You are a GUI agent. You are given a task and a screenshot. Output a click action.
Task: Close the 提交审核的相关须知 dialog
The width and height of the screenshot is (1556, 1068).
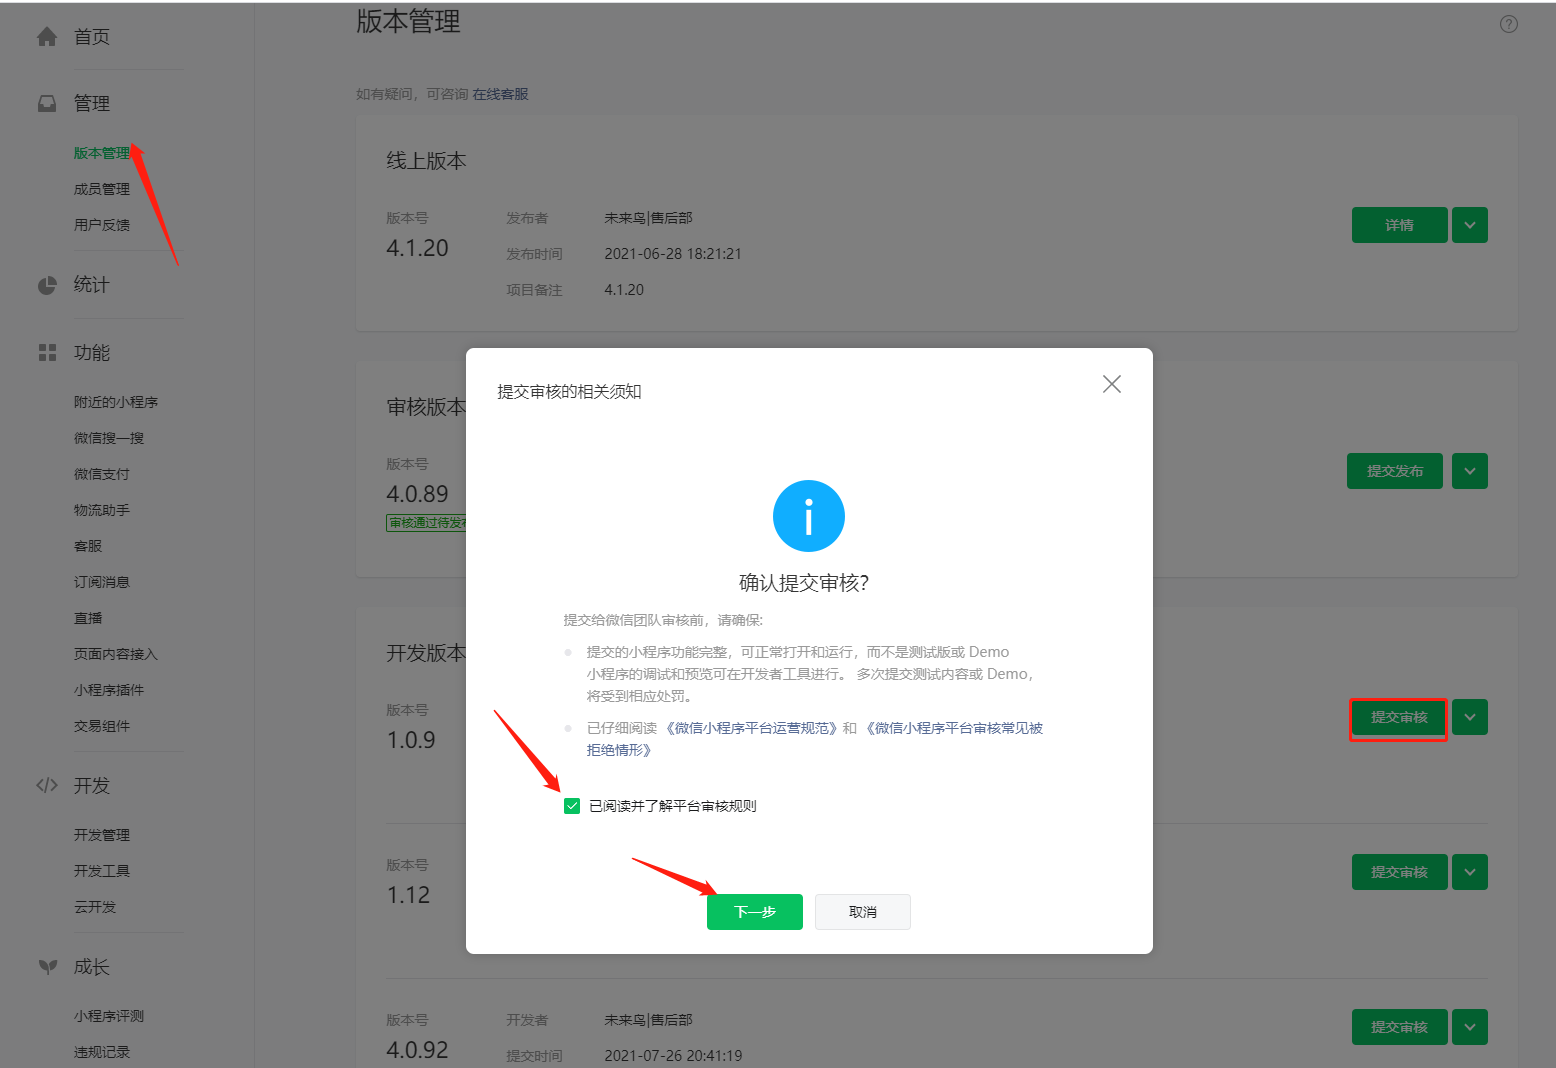point(1111,384)
